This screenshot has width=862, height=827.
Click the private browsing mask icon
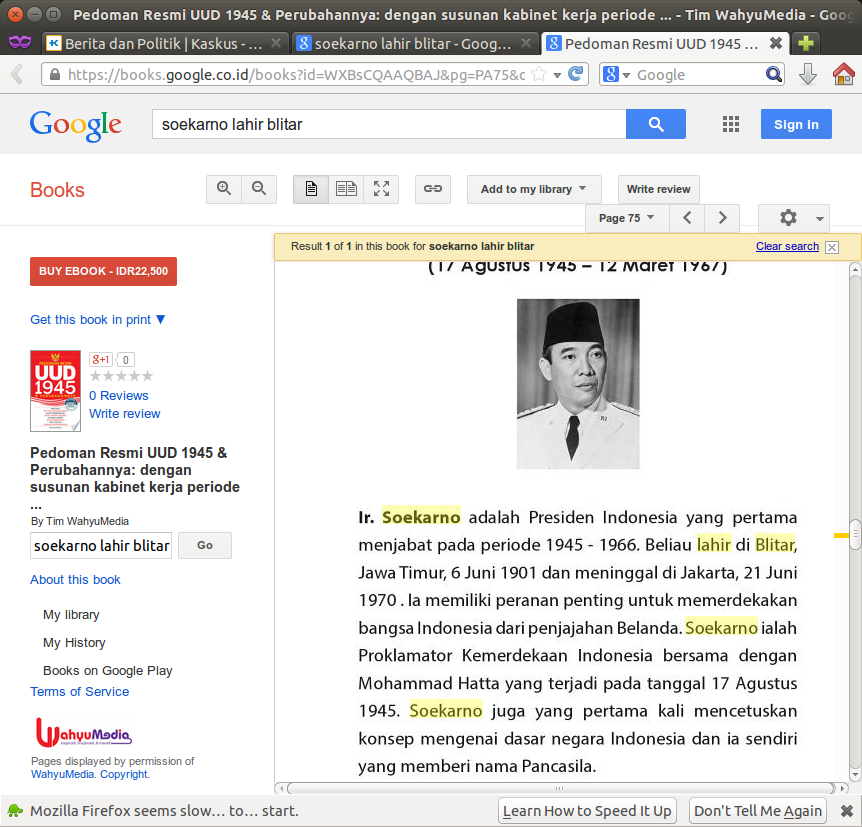(x=20, y=42)
